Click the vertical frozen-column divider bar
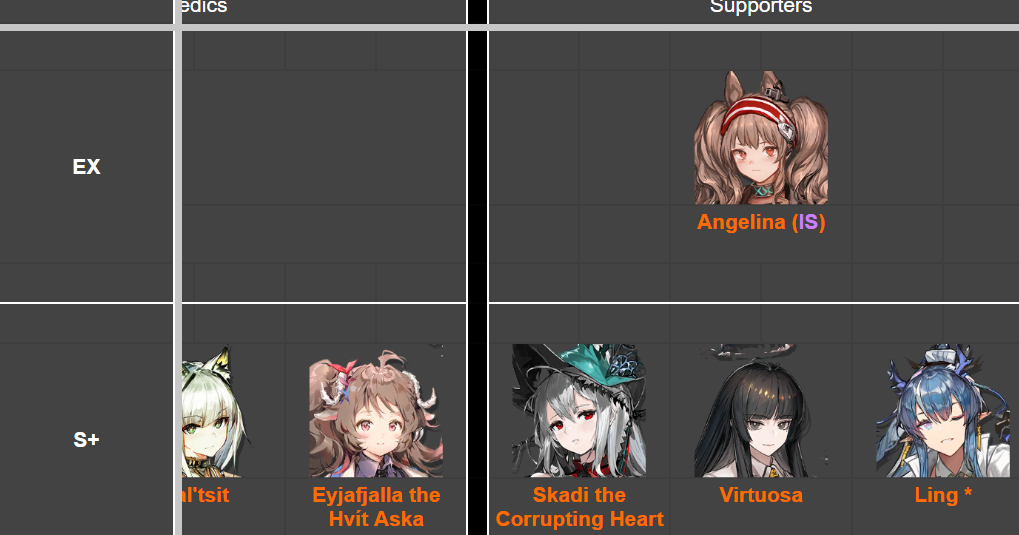The height and width of the screenshot is (535, 1019). click(x=177, y=267)
